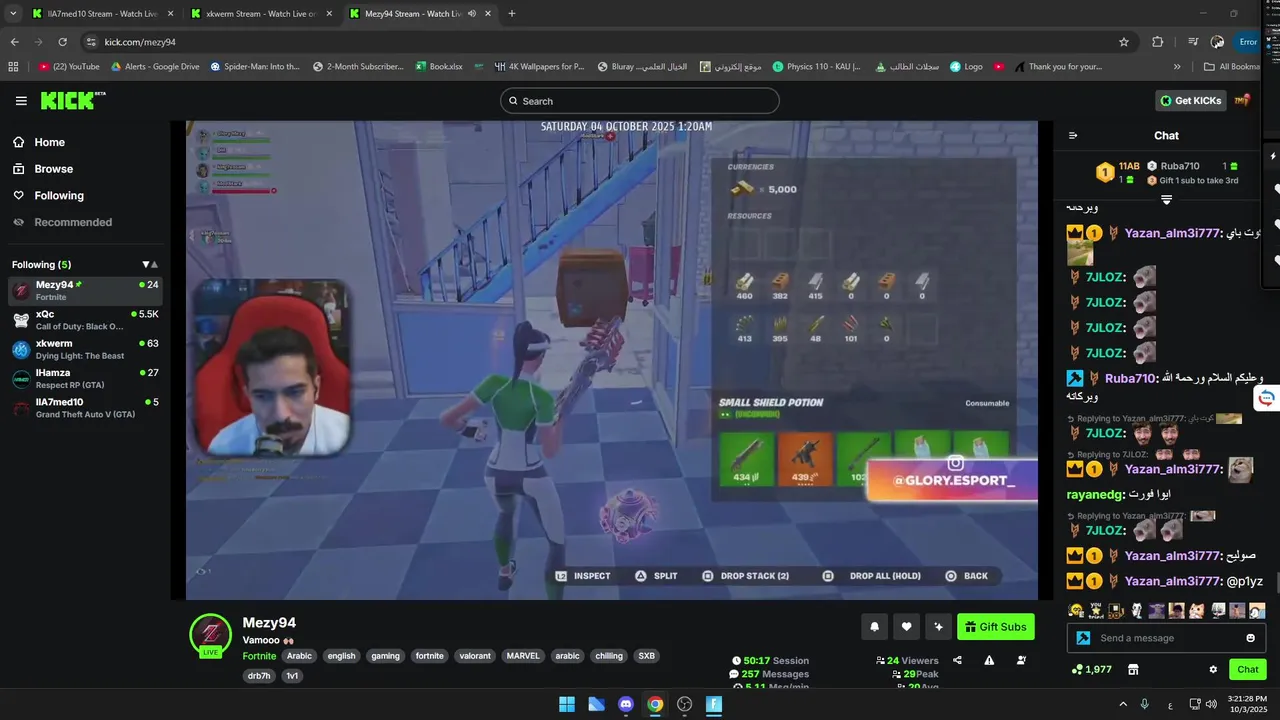1280x720 pixels.
Task: Open the chat emoji picker
Action: [x=1250, y=638]
